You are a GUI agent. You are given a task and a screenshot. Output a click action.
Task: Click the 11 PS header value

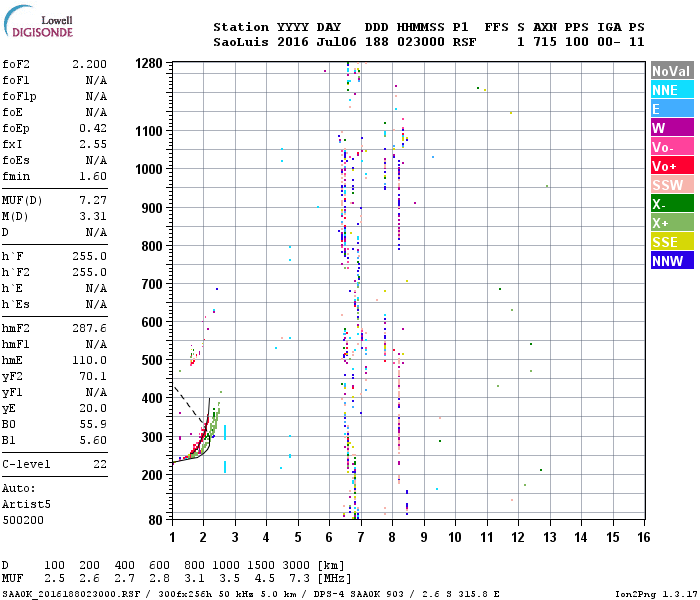click(x=637, y=42)
